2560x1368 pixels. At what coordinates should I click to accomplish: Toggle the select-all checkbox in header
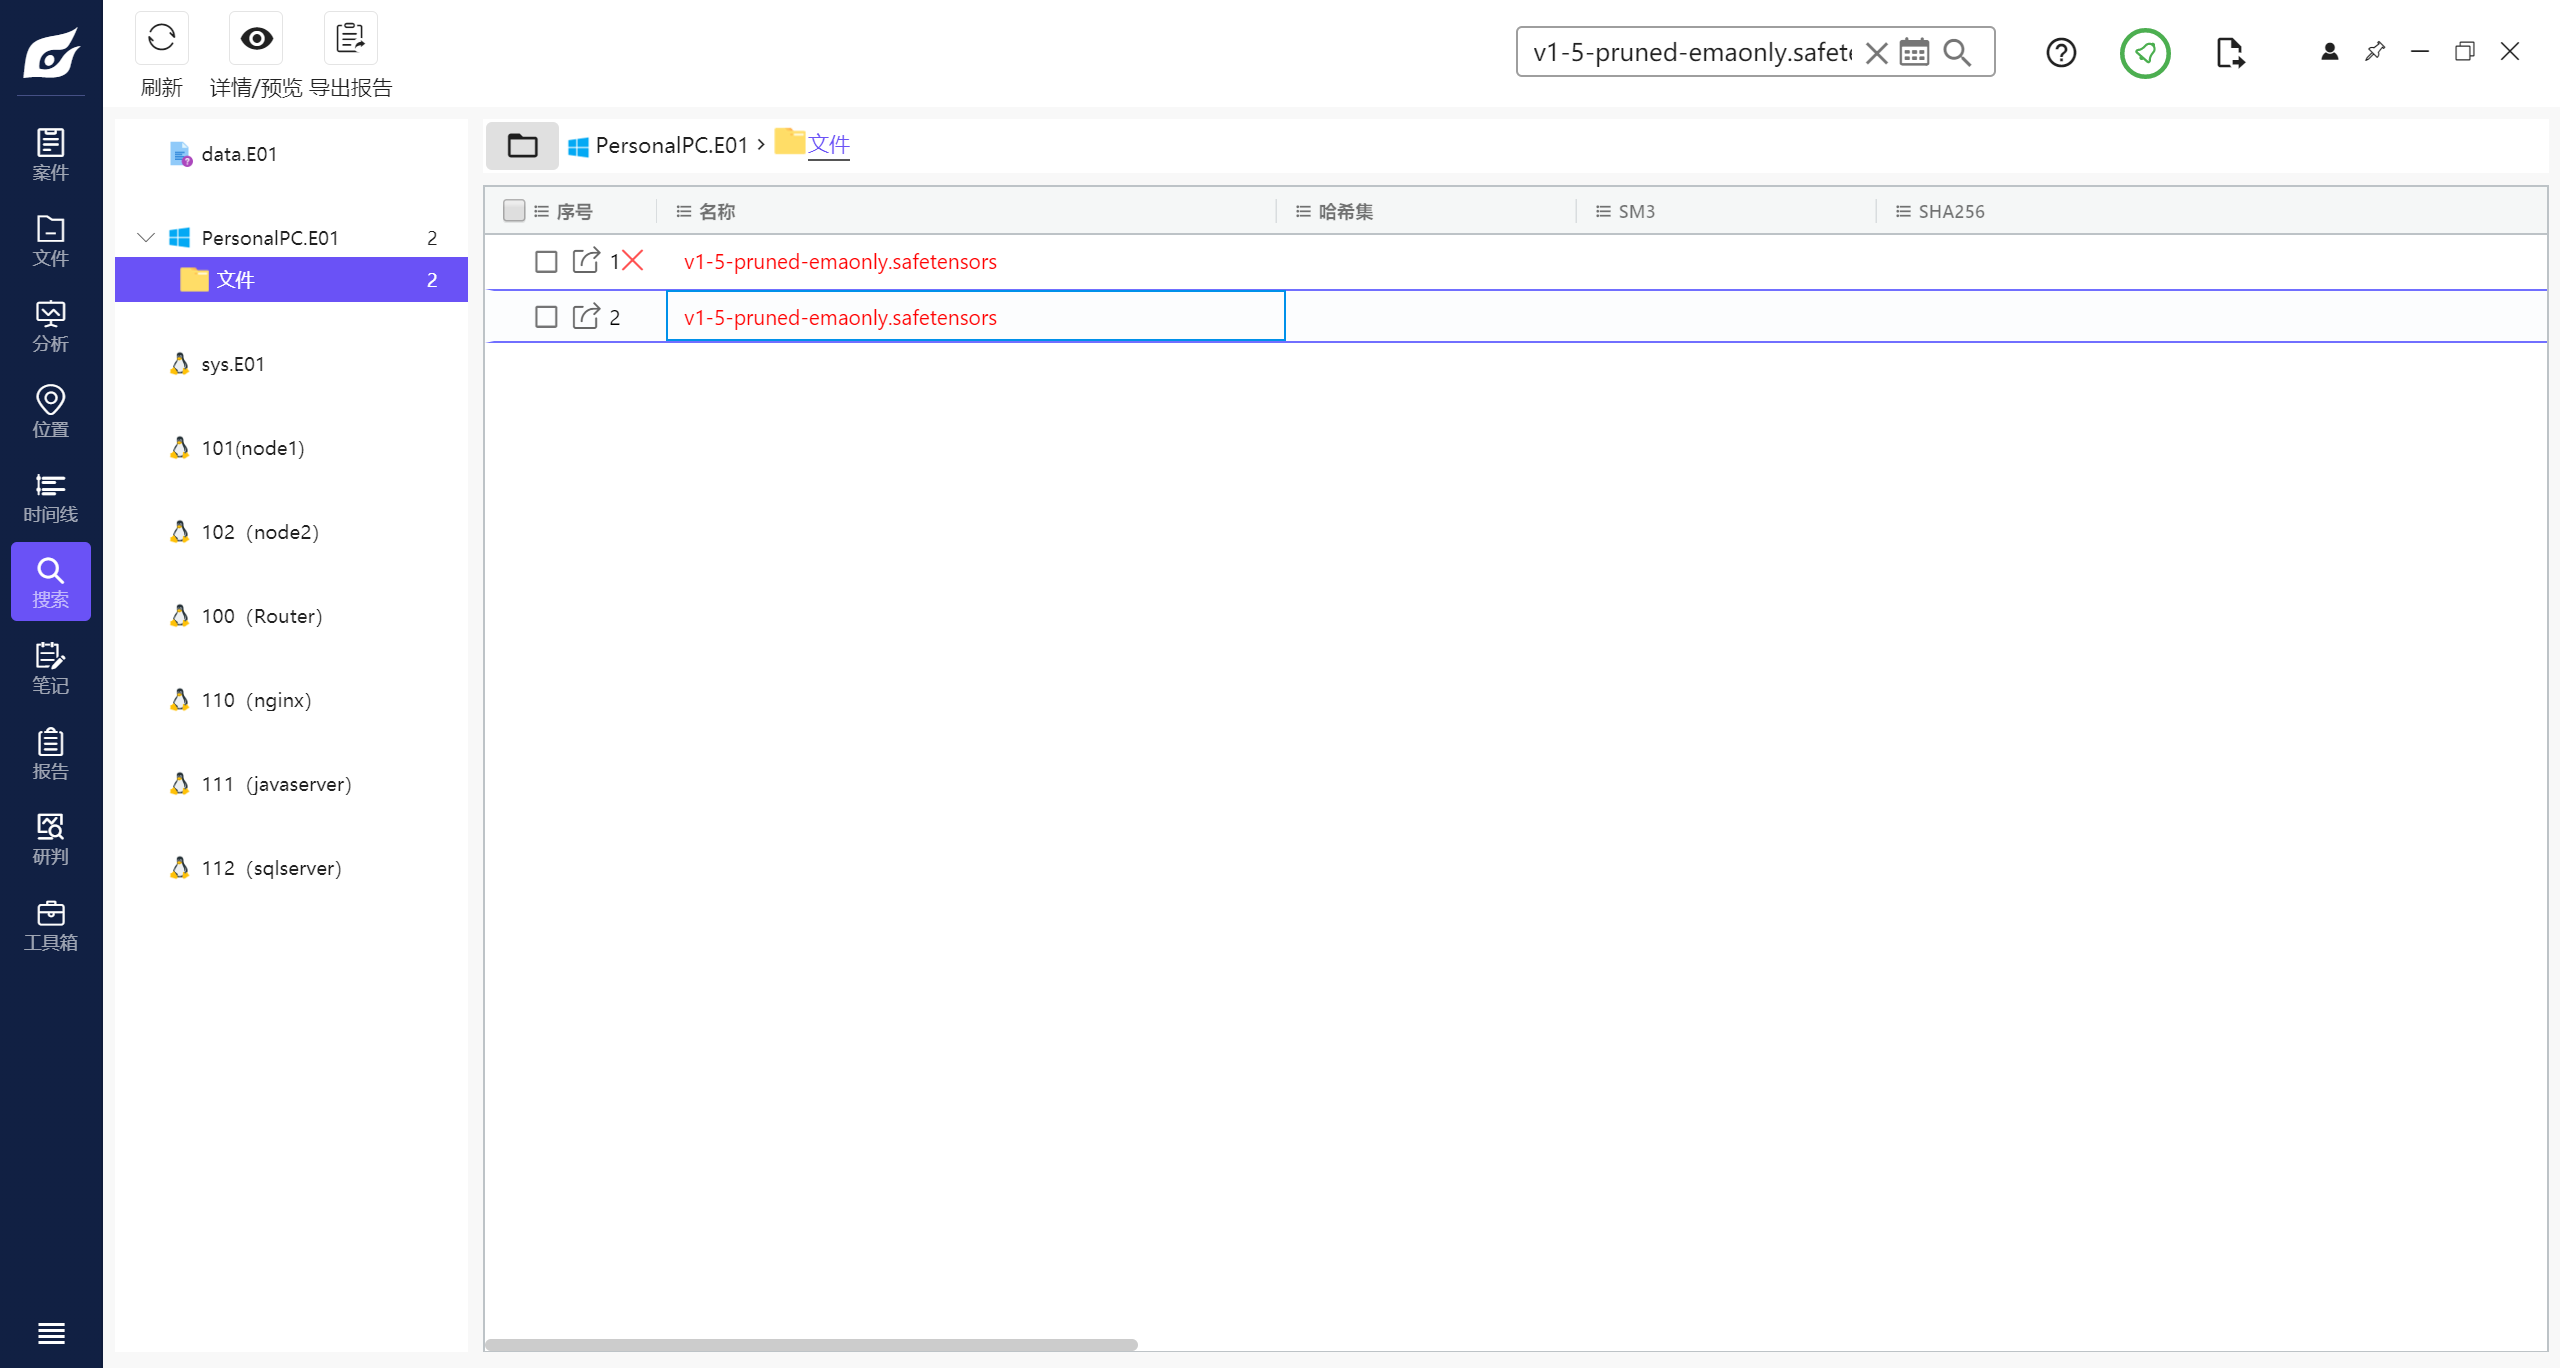(514, 211)
